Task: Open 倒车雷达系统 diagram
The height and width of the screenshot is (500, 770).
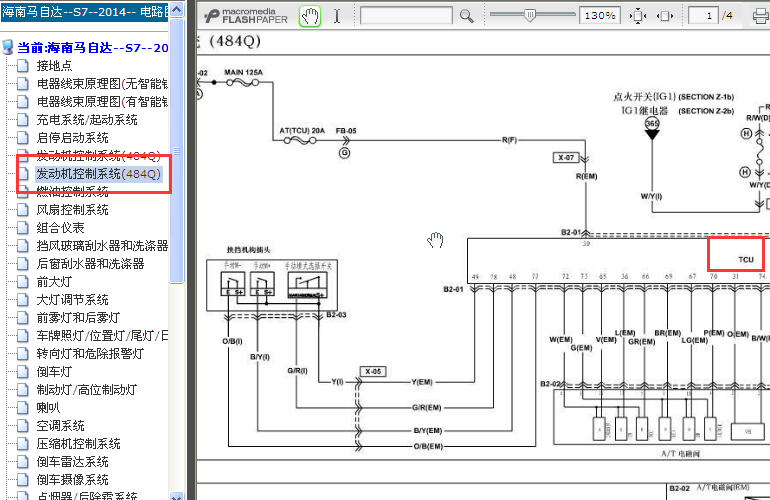Action: (x=72, y=462)
